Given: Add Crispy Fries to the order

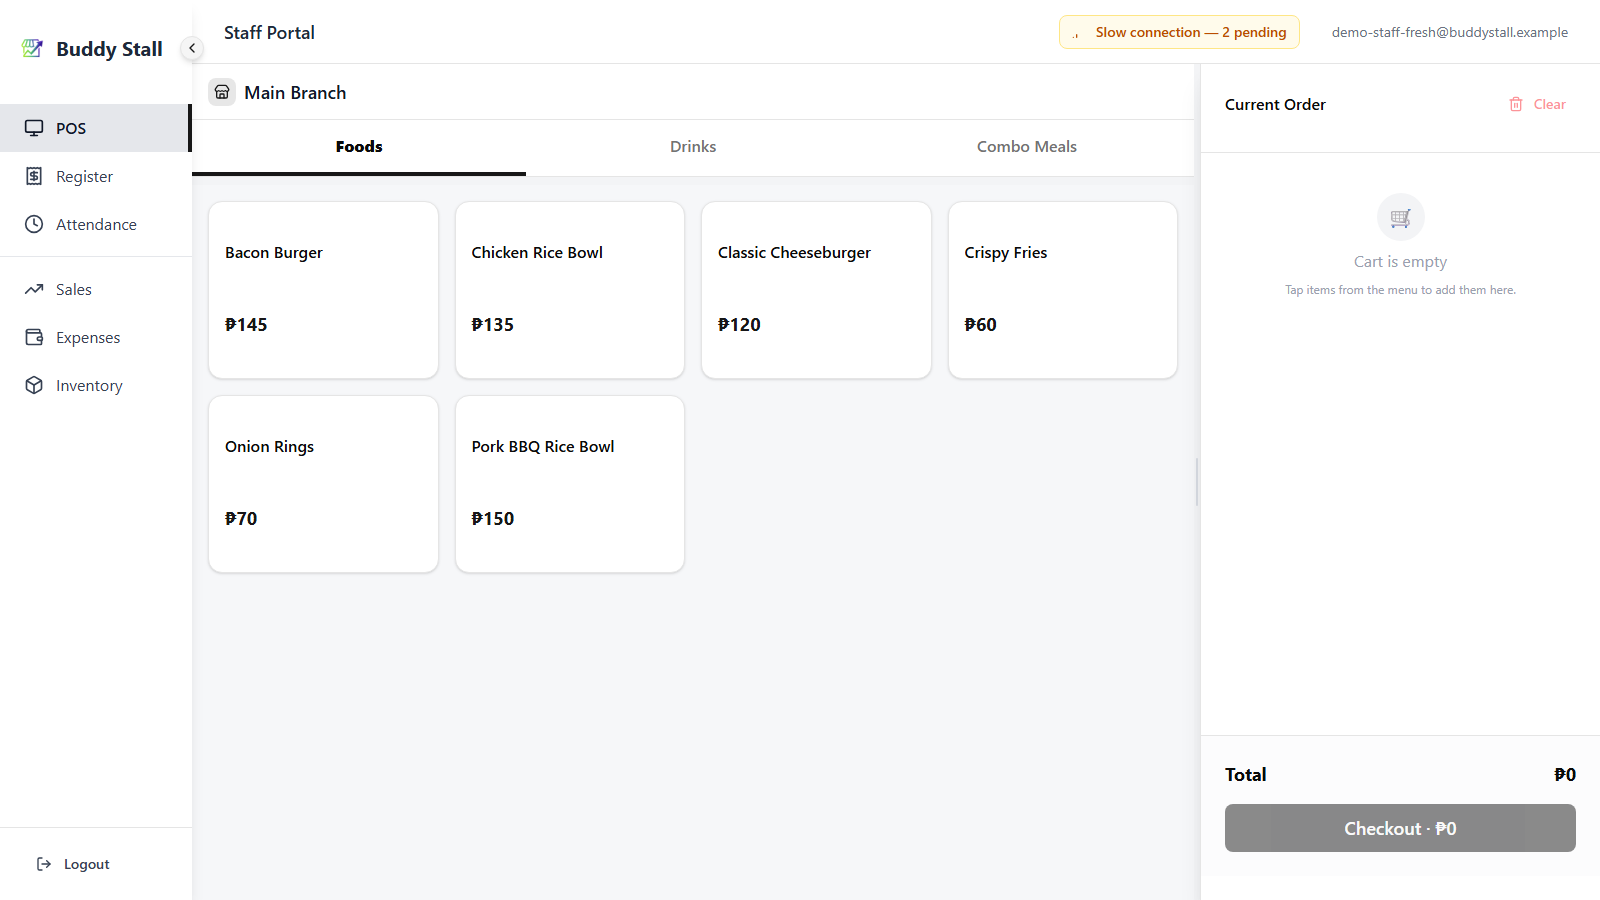Looking at the screenshot, I should pyautogui.click(x=1063, y=290).
